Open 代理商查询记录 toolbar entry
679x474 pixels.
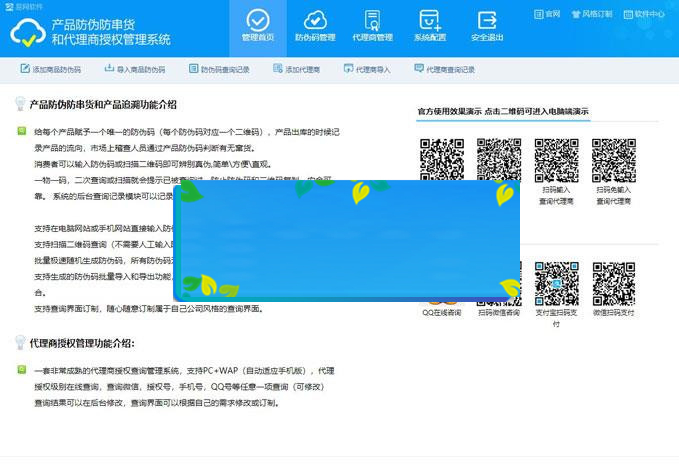[x=444, y=70]
